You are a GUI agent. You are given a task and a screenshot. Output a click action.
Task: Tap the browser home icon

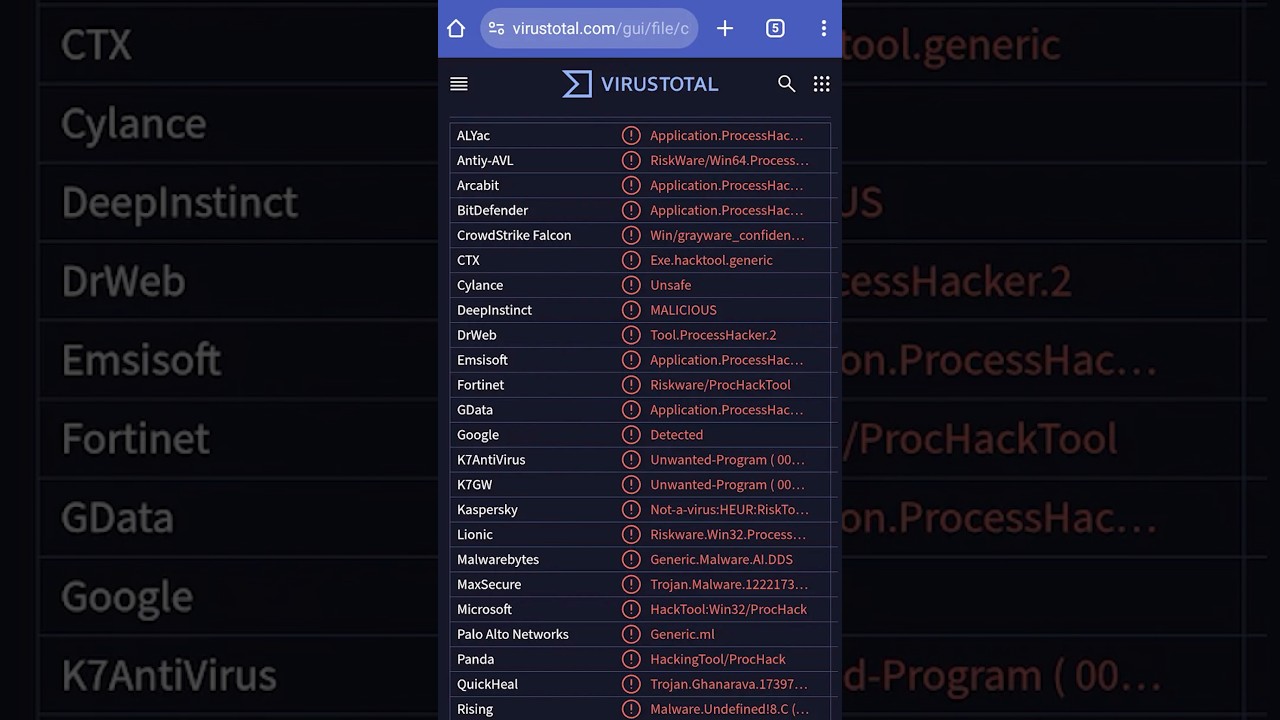pyautogui.click(x=456, y=29)
